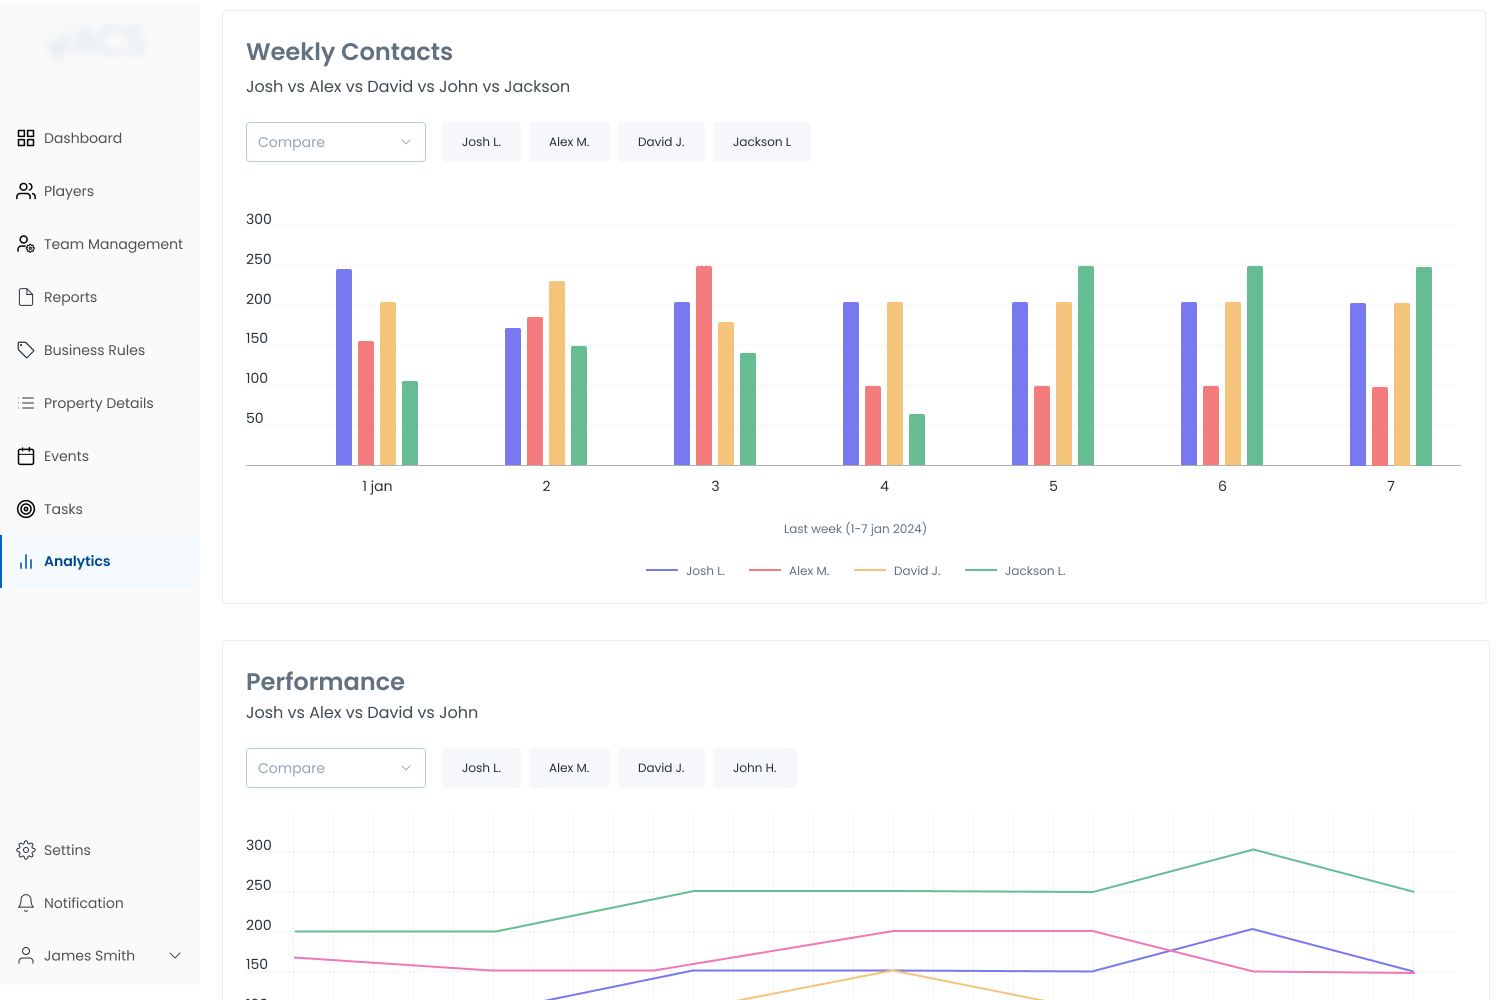The image size is (1512, 1000).
Task: Open Notification from sidebar
Action: click(100, 903)
